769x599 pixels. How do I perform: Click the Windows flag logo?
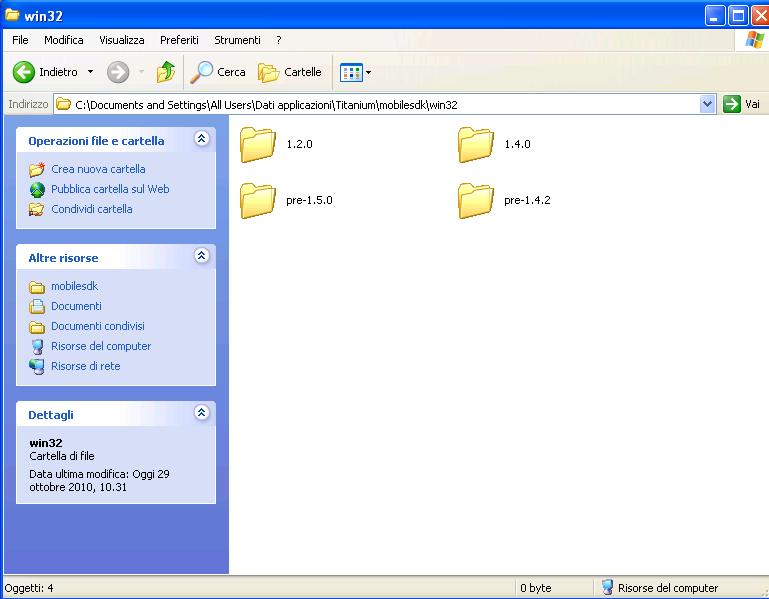[754, 40]
